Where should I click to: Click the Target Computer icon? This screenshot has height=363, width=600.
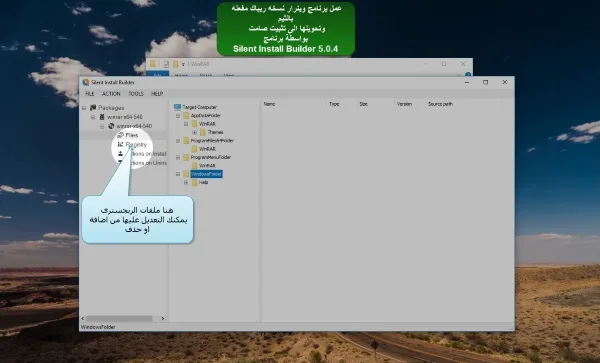tap(177, 107)
